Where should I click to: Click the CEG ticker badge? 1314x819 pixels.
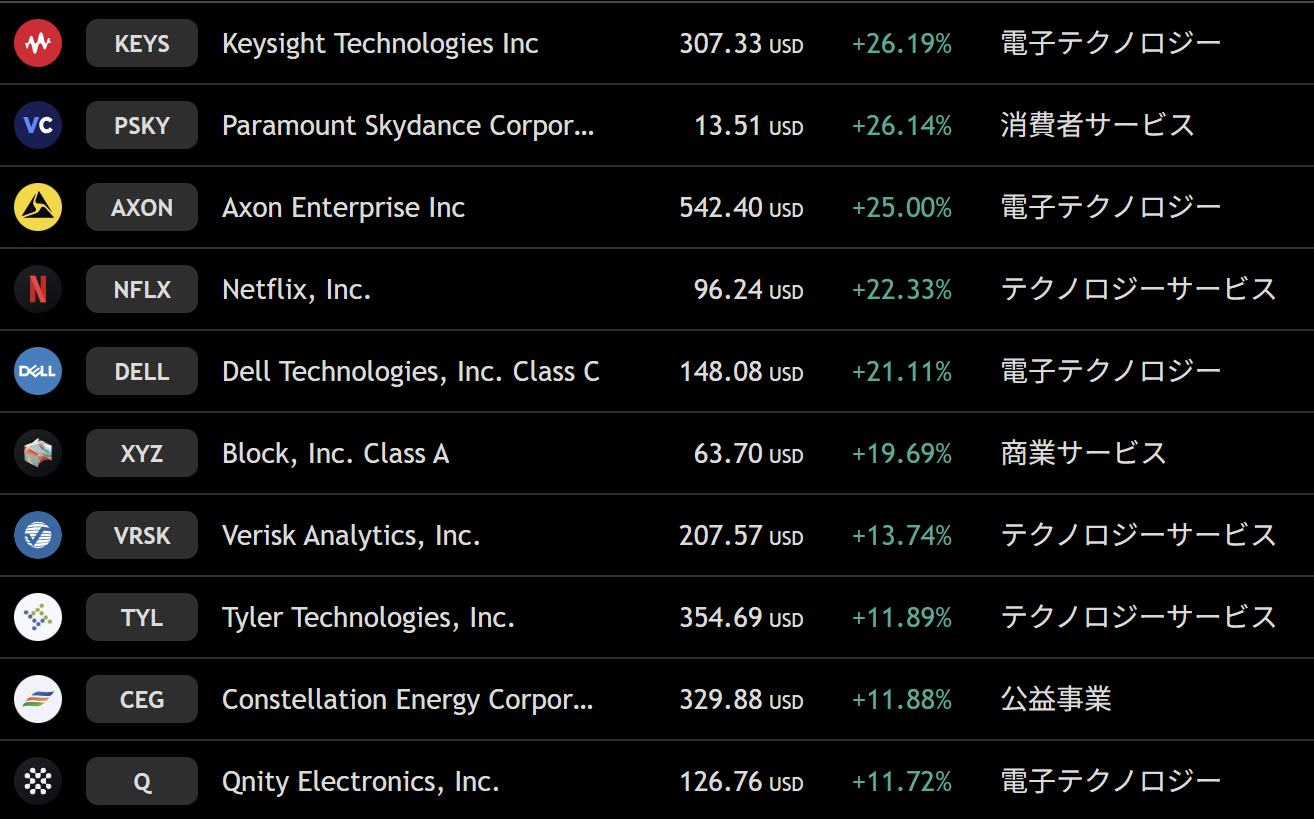(x=142, y=700)
